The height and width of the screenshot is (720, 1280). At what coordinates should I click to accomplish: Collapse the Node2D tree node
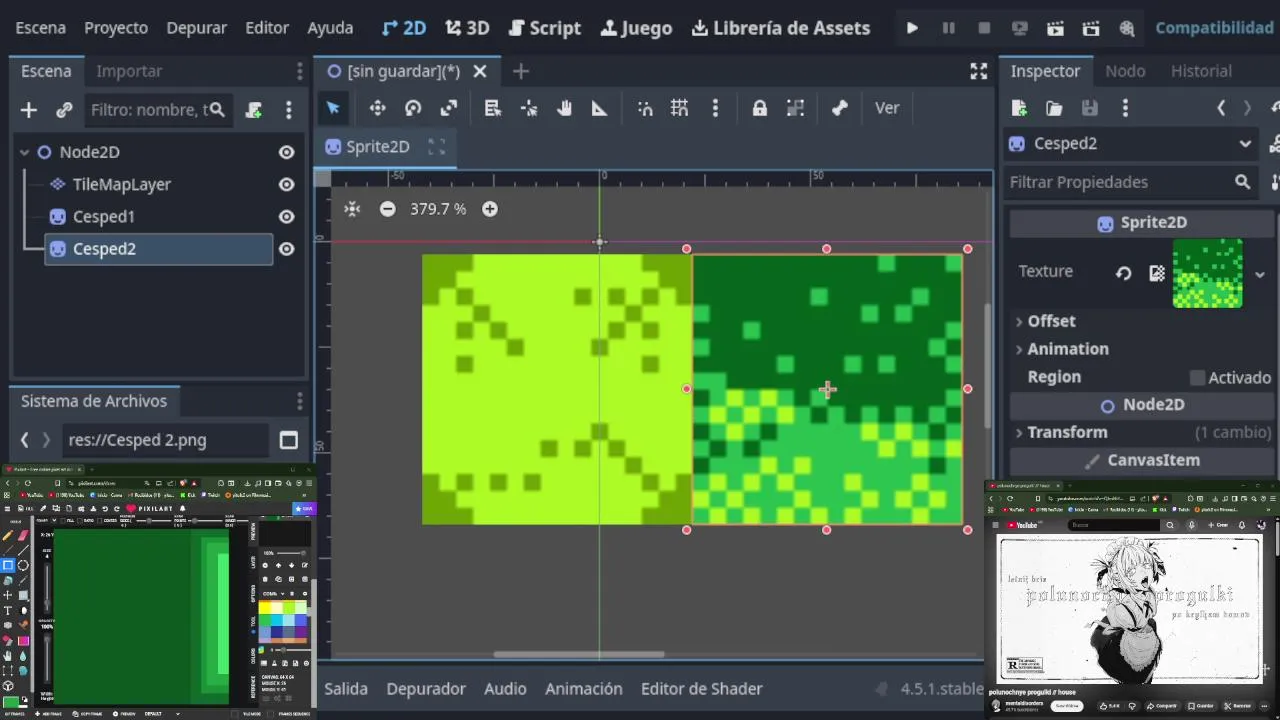(x=24, y=152)
